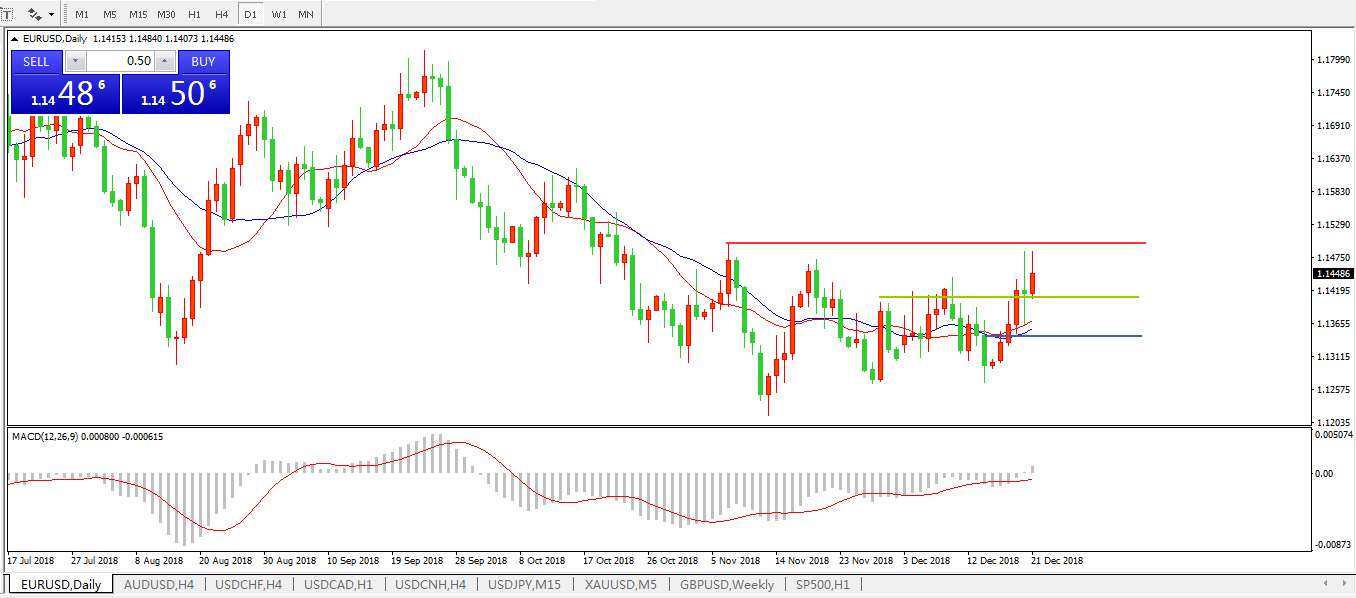Open the AUDUSD,H4 chart tab
This screenshot has width=1356, height=598.
pyautogui.click(x=159, y=584)
